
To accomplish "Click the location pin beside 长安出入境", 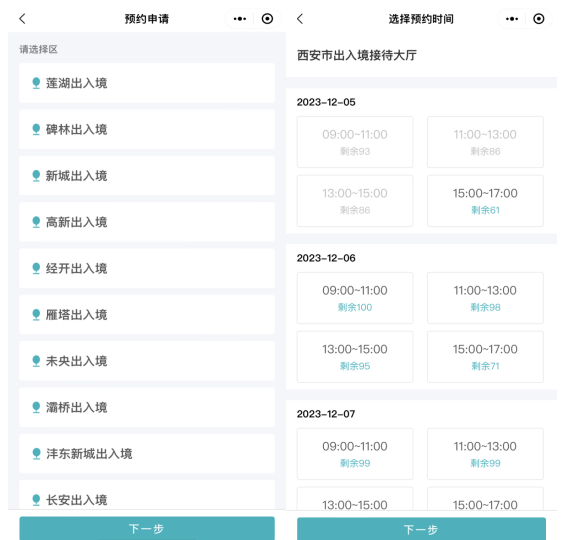I will (x=36, y=500).
